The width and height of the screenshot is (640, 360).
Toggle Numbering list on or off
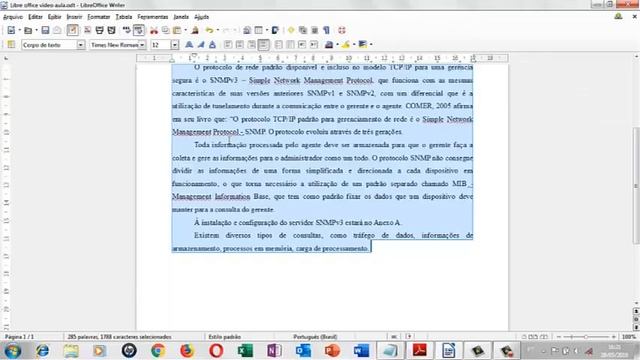[x=278, y=44]
